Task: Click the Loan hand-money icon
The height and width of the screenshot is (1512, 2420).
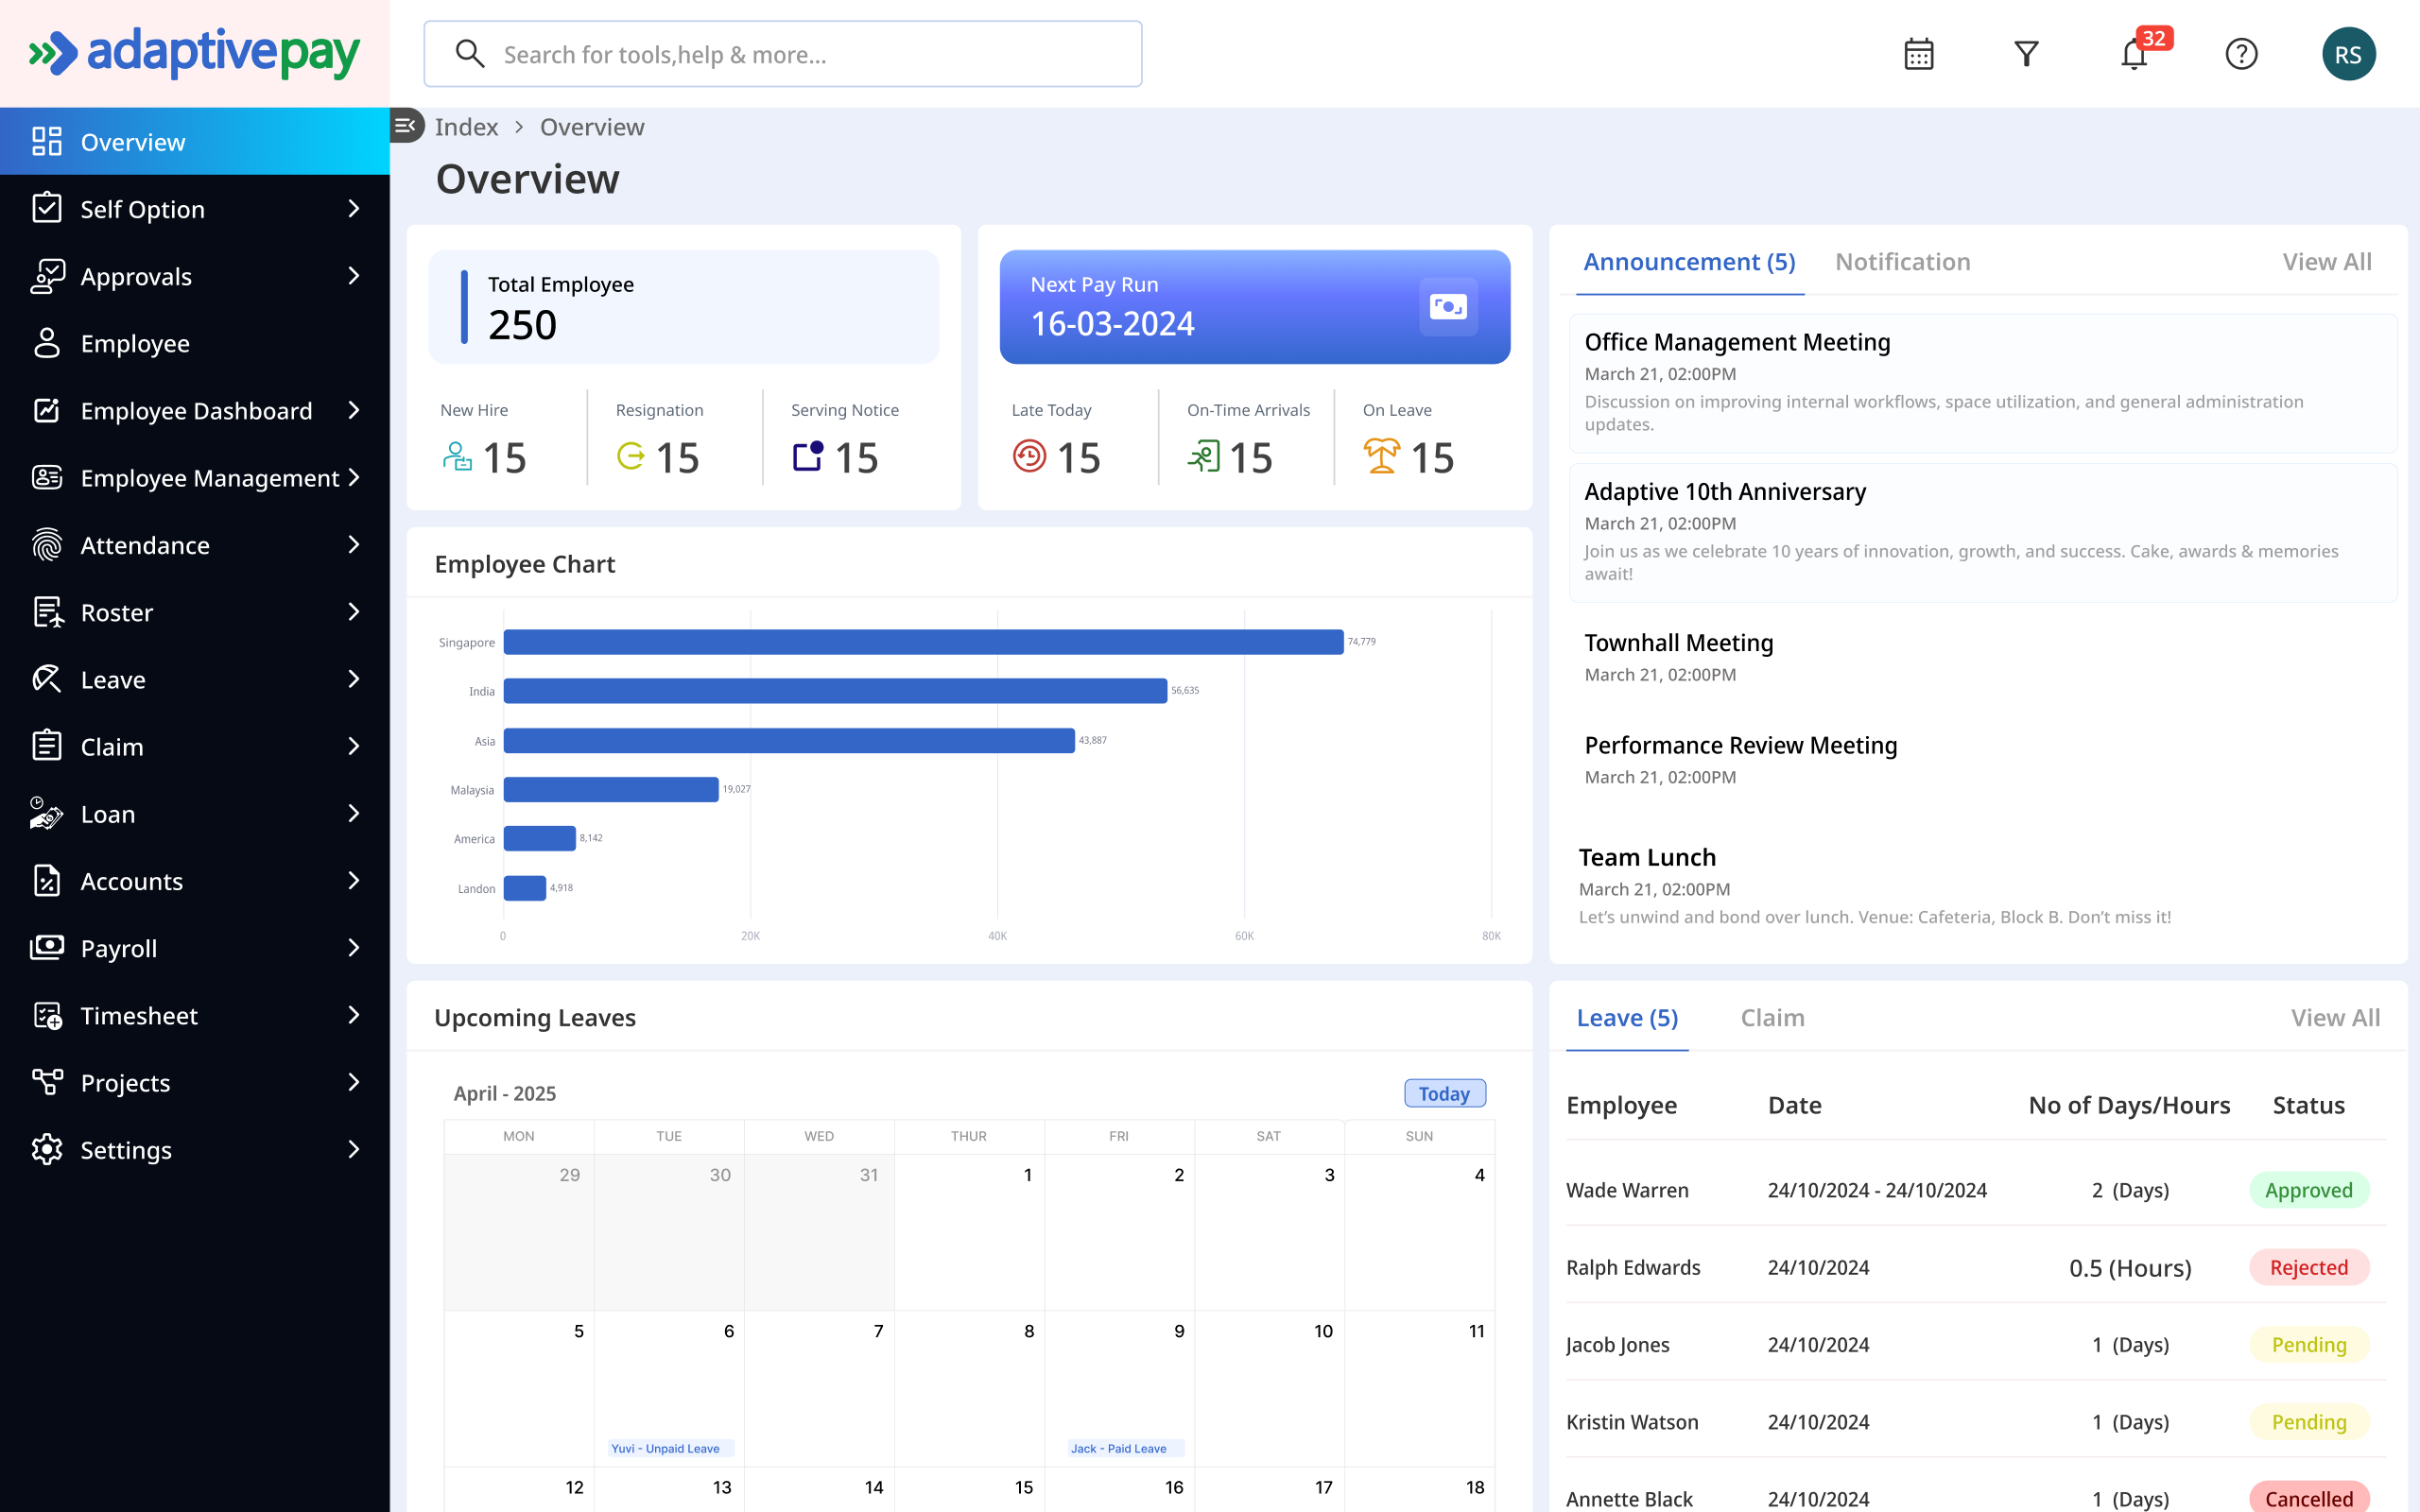Action: pos(46,813)
